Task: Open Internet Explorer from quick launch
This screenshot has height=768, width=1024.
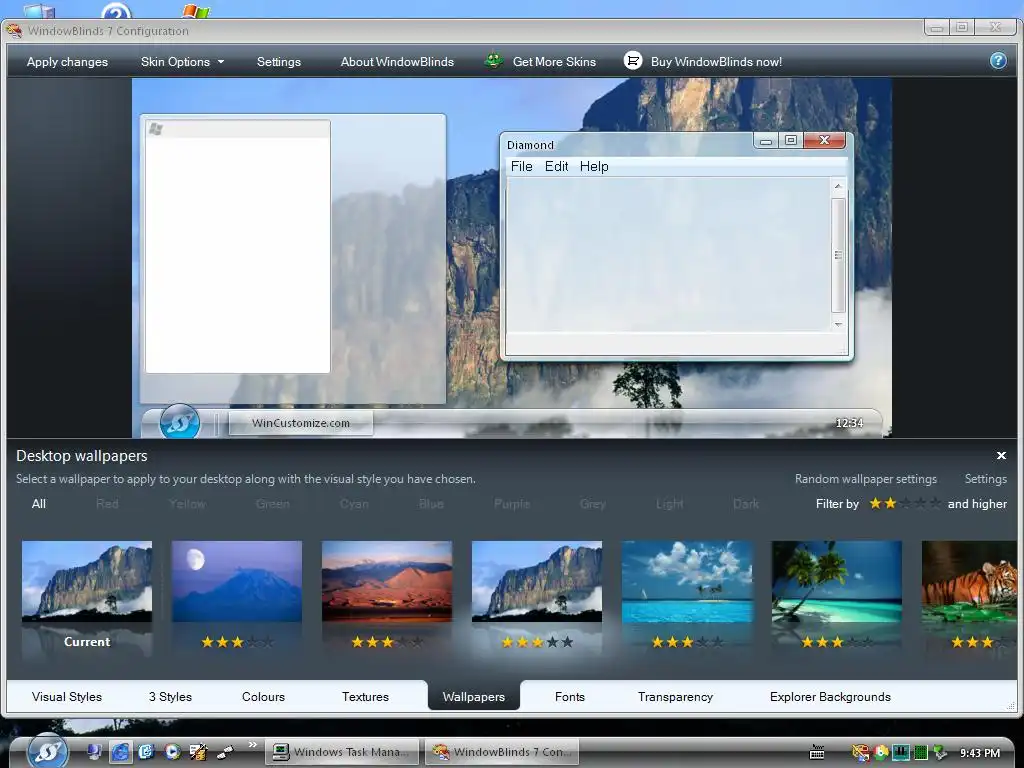Action: tap(120, 752)
